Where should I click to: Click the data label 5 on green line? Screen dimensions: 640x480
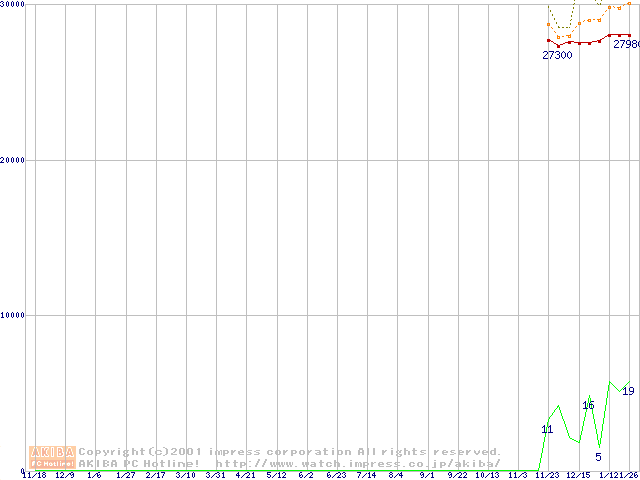pyautogui.click(x=598, y=457)
